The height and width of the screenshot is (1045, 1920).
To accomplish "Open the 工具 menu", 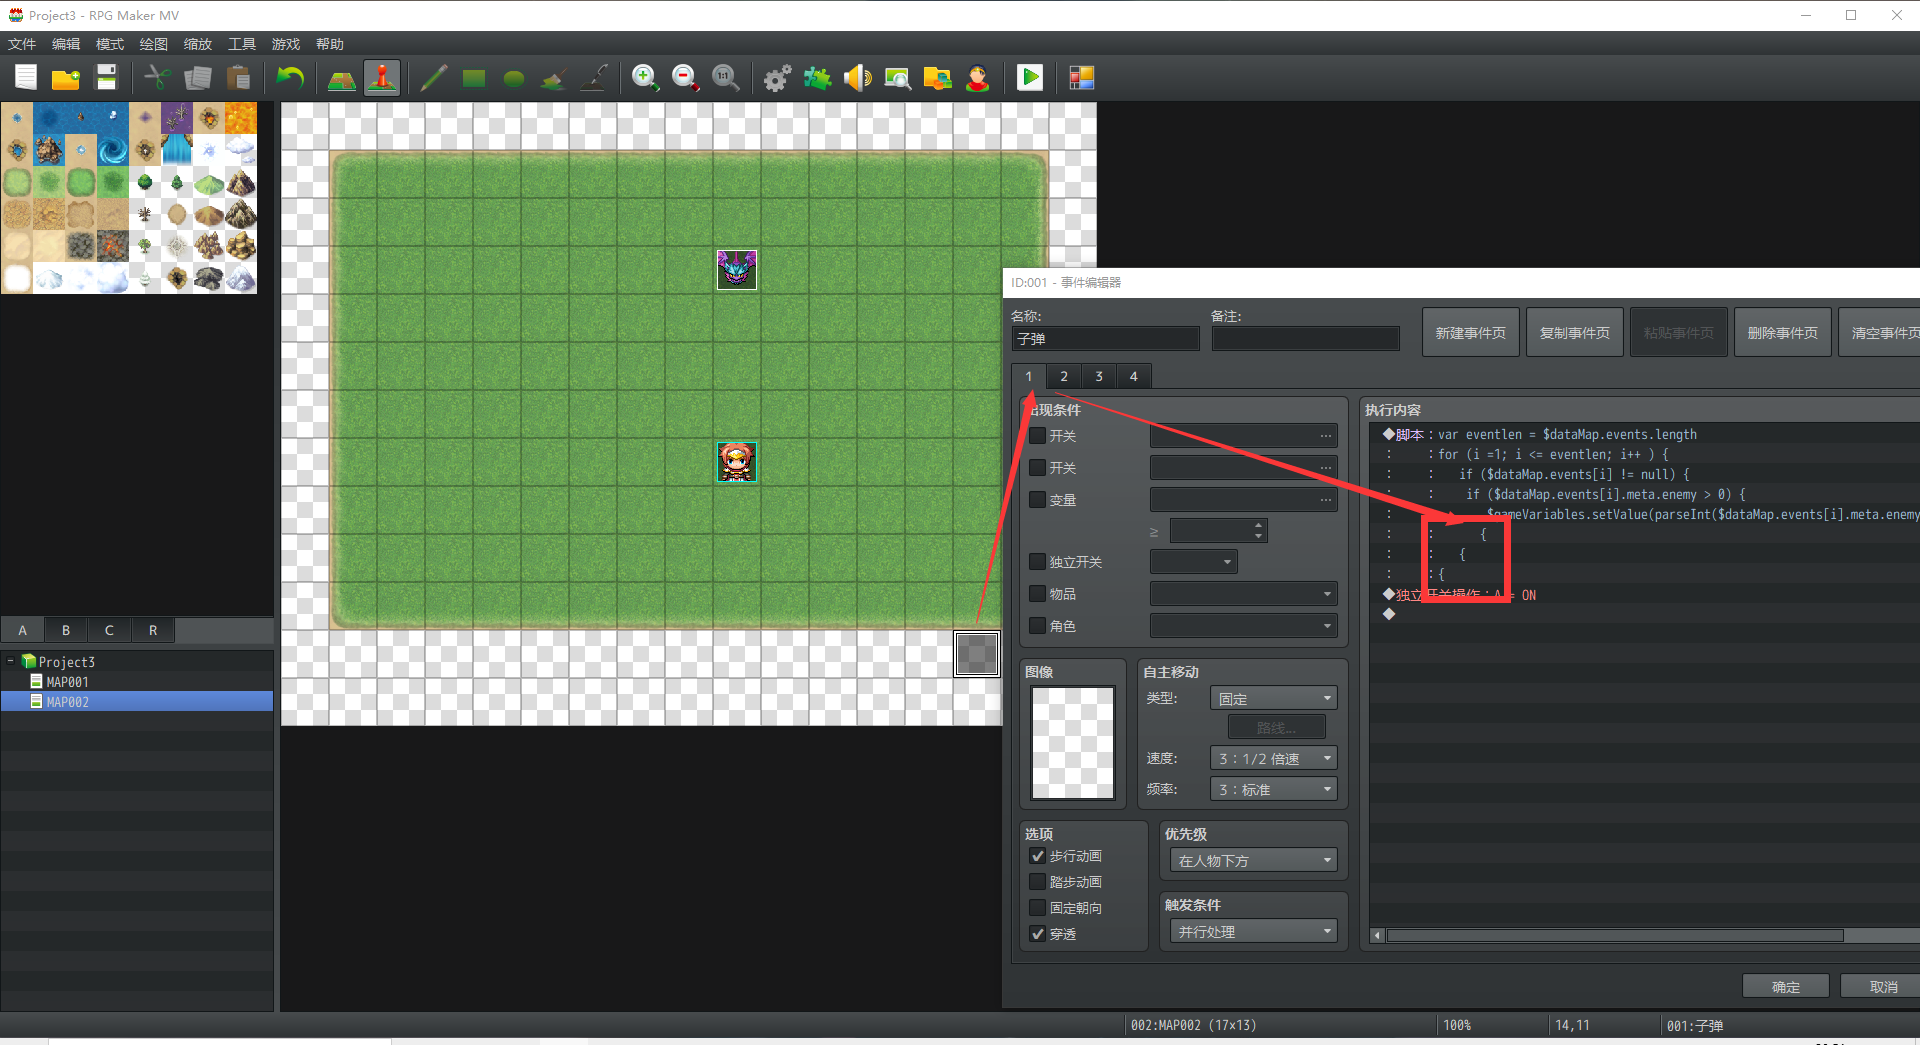I will [x=242, y=44].
